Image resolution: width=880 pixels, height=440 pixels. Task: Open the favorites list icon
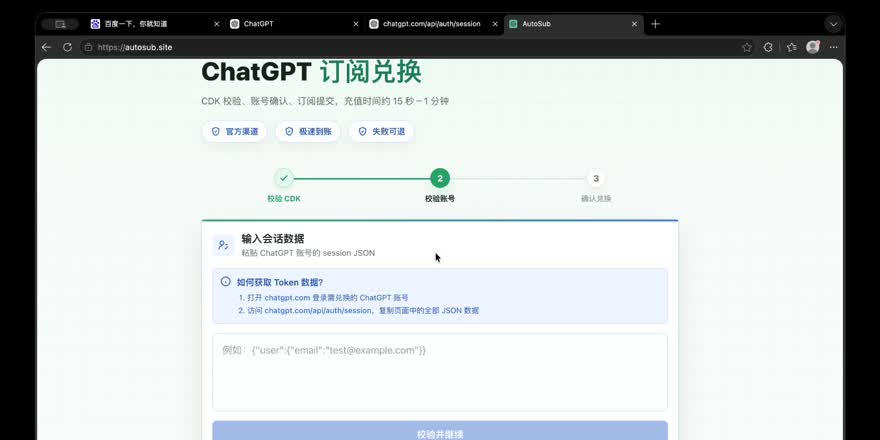click(x=791, y=48)
